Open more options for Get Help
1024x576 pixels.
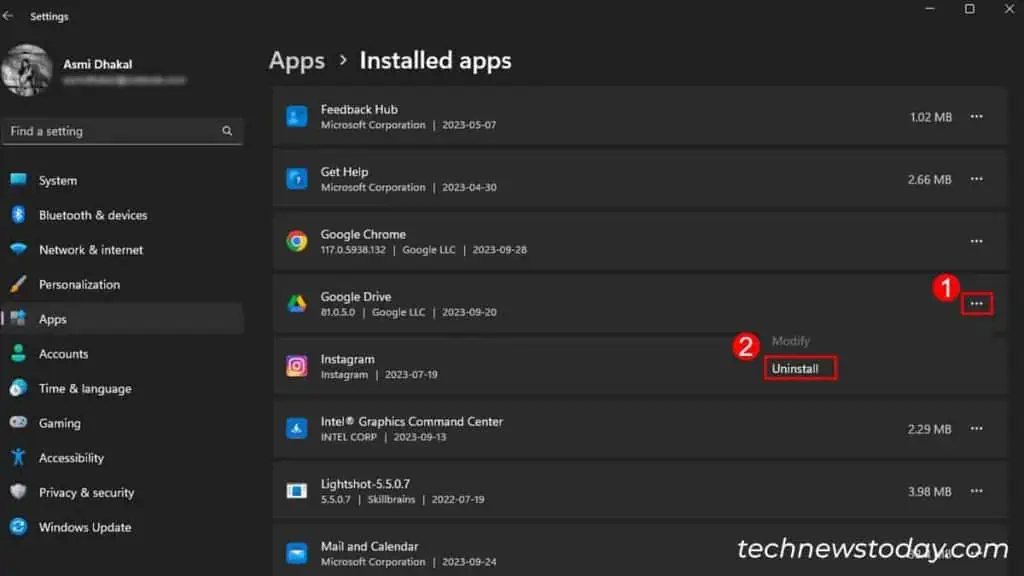(x=976, y=179)
